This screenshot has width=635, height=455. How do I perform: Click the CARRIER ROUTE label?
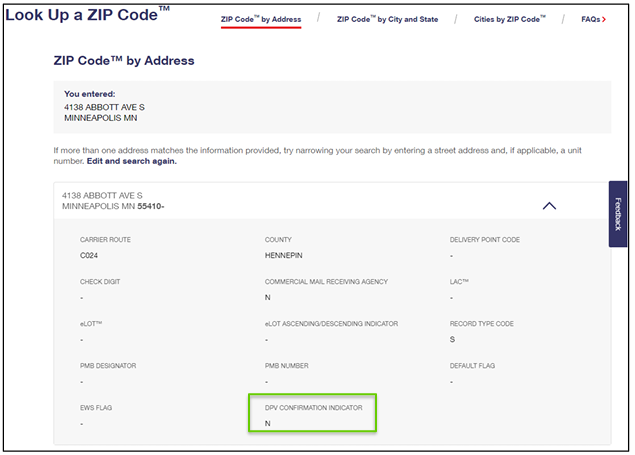(x=105, y=240)
